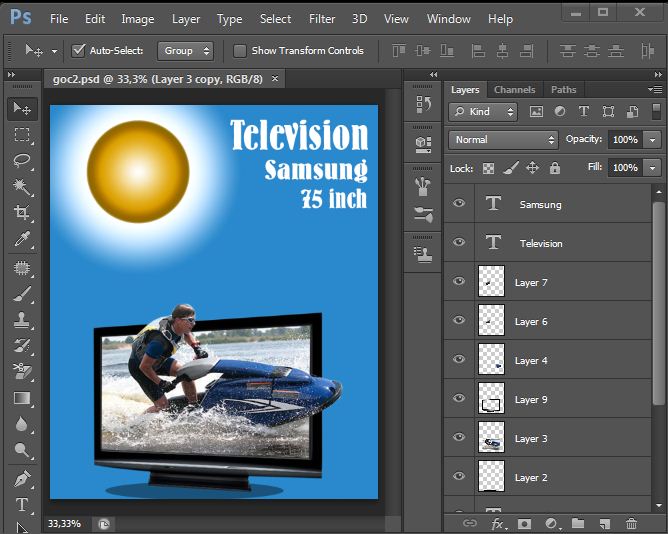Hide the Samsung text layer
The width and height of the screenshot is (668, 534).
[459, 204]
